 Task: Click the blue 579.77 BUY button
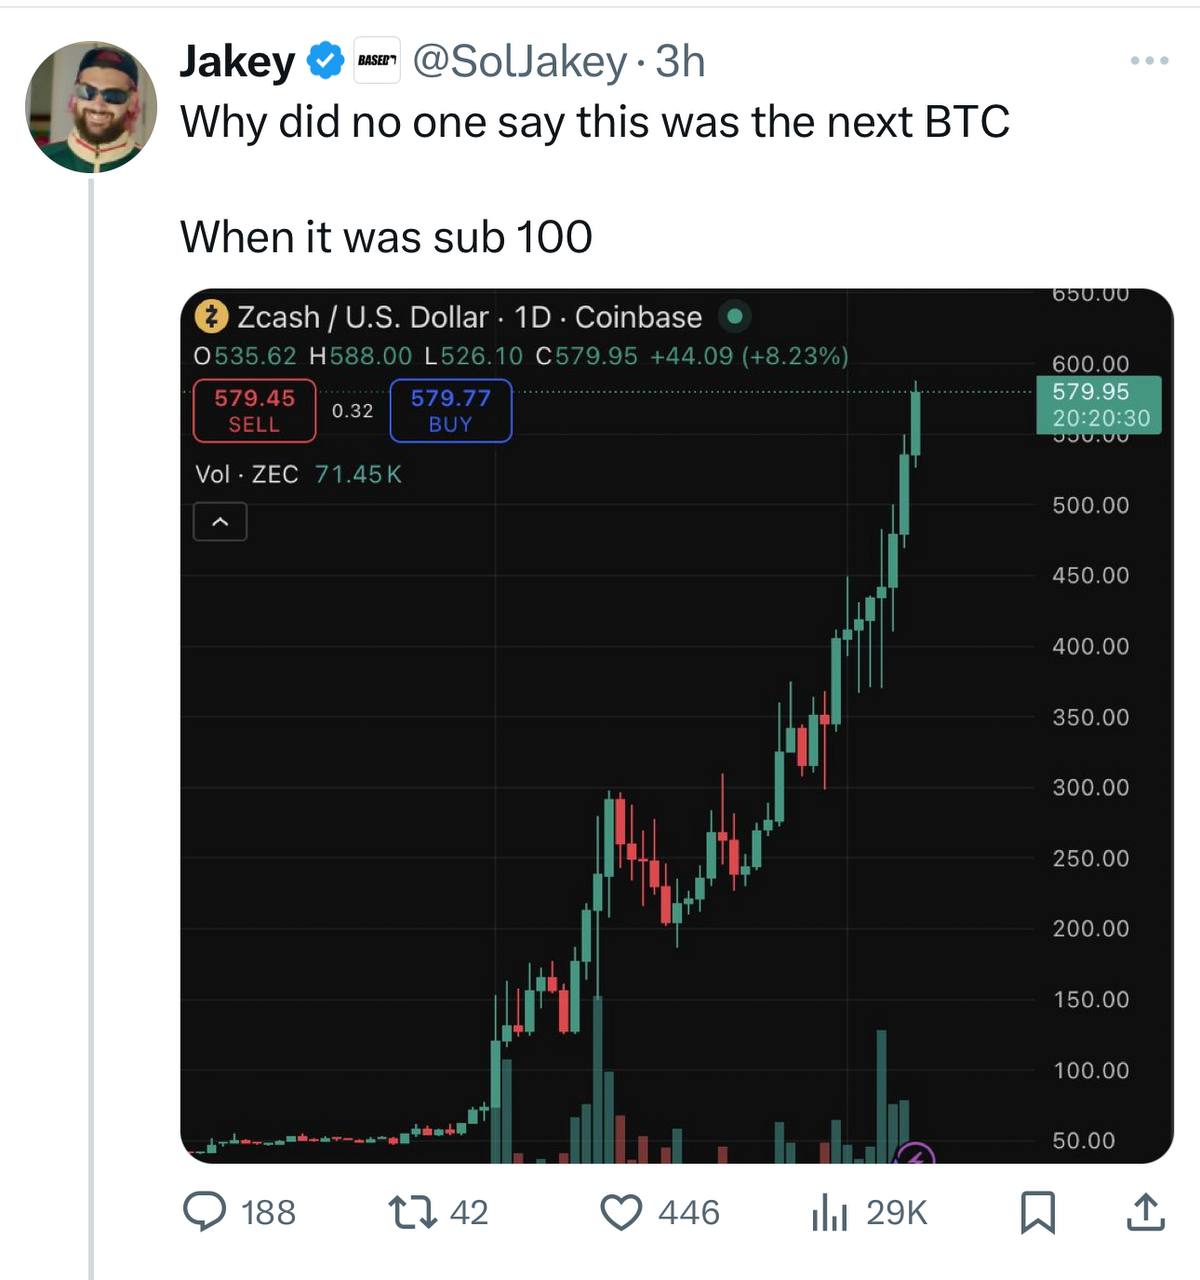[450, 410]
